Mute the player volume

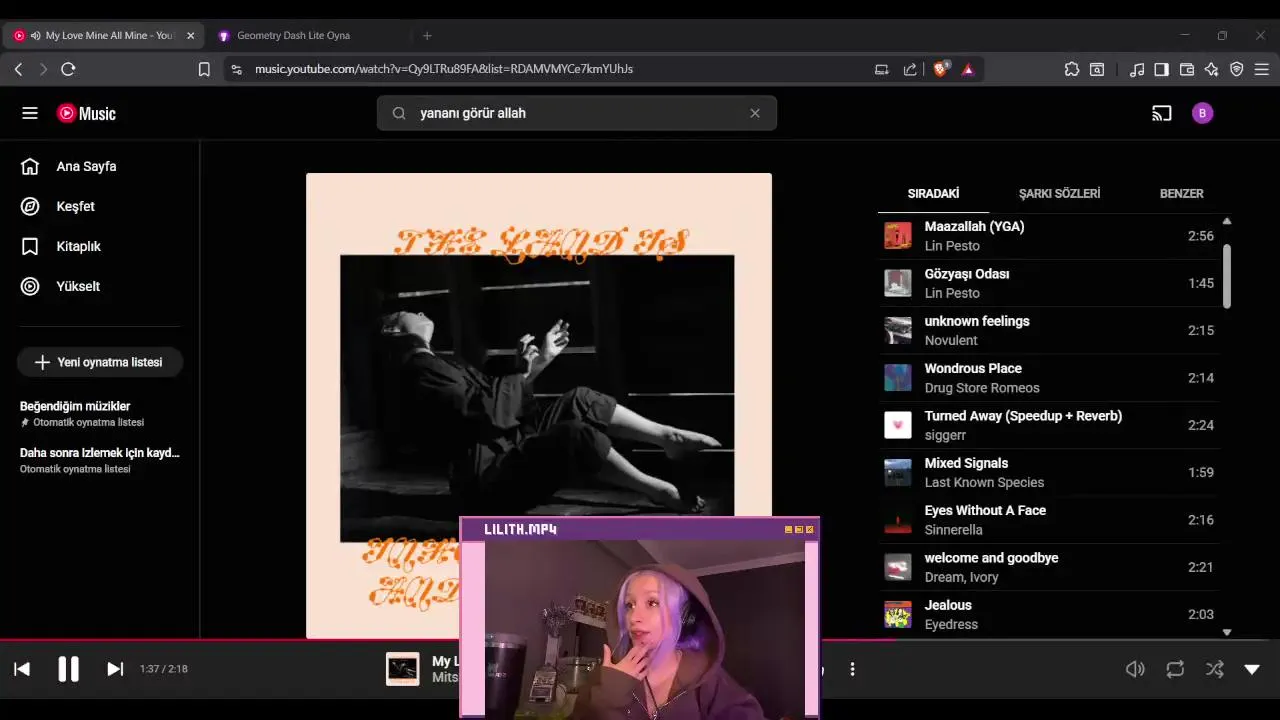point(1135,669)
